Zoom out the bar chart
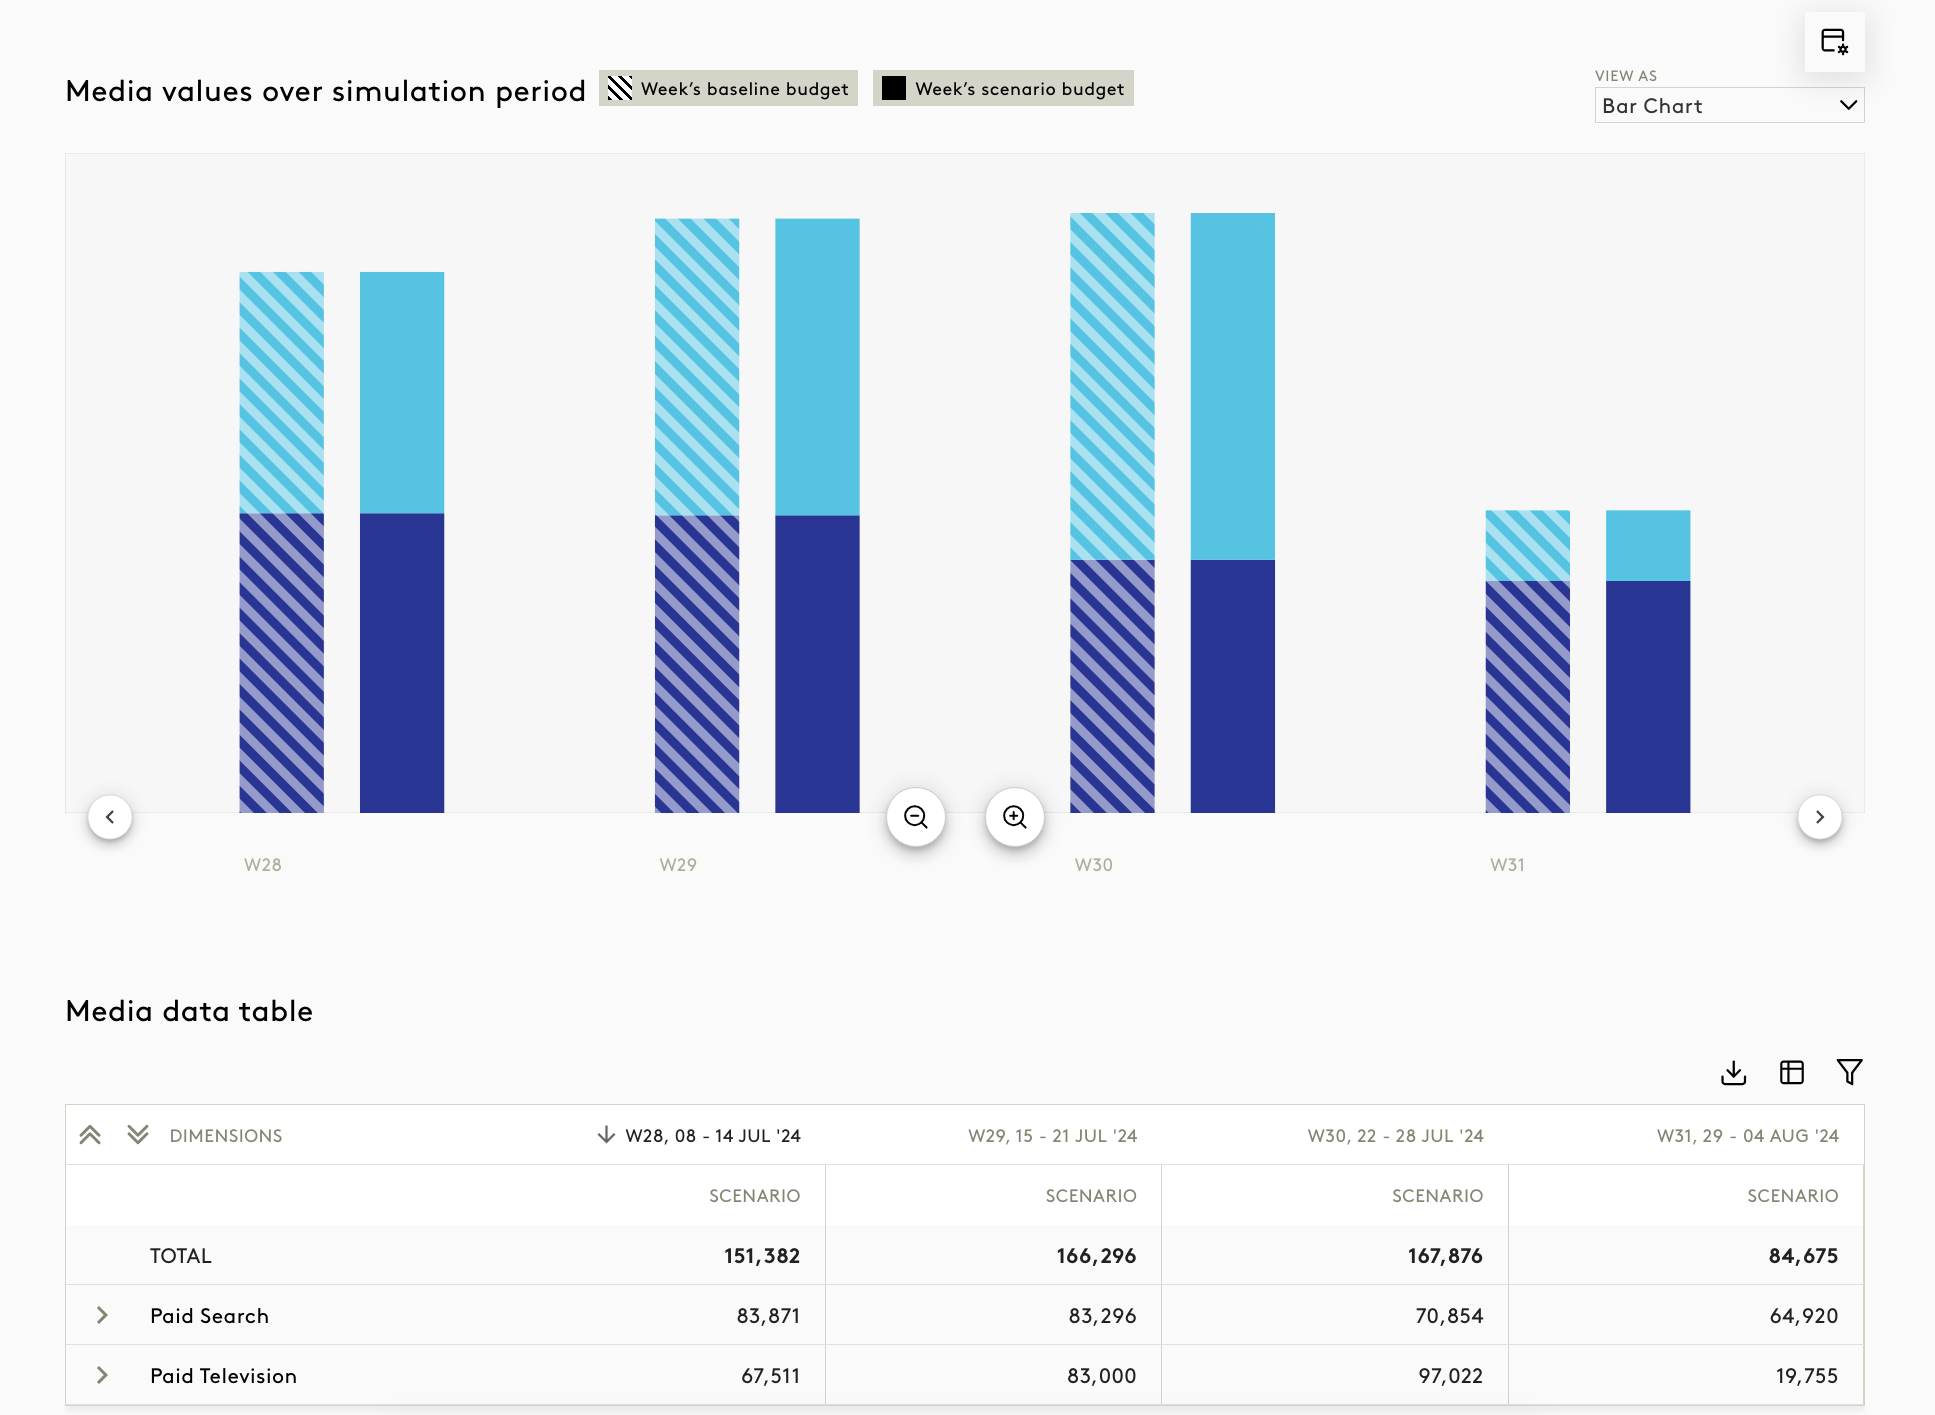Image resolution: width=1935 pixels, height=1415 pixels. click(x=915, y=817)
